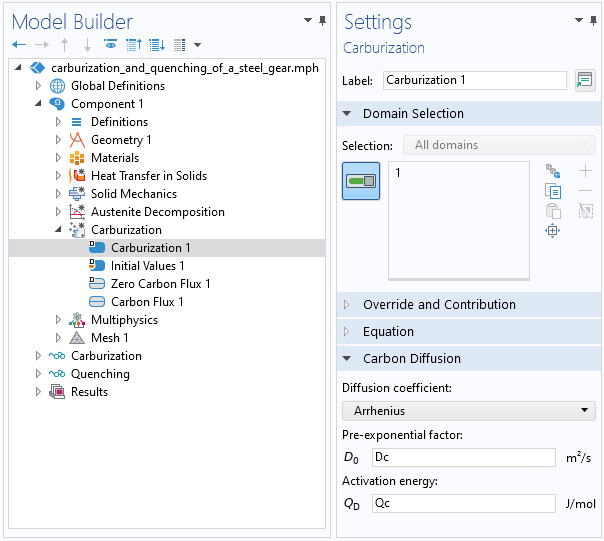The width and height of the screenshot is (604, 541).
Task: Select the Quenching study node
Action: coord(100,374)
